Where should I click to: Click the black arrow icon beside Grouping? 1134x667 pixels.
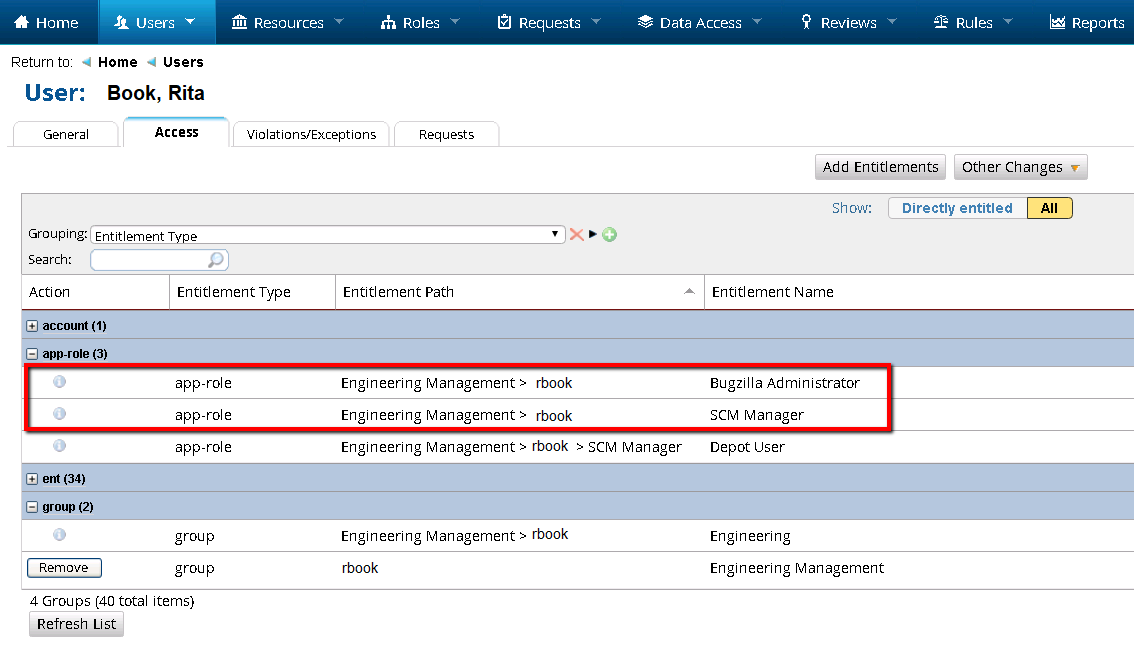[593, 234]
